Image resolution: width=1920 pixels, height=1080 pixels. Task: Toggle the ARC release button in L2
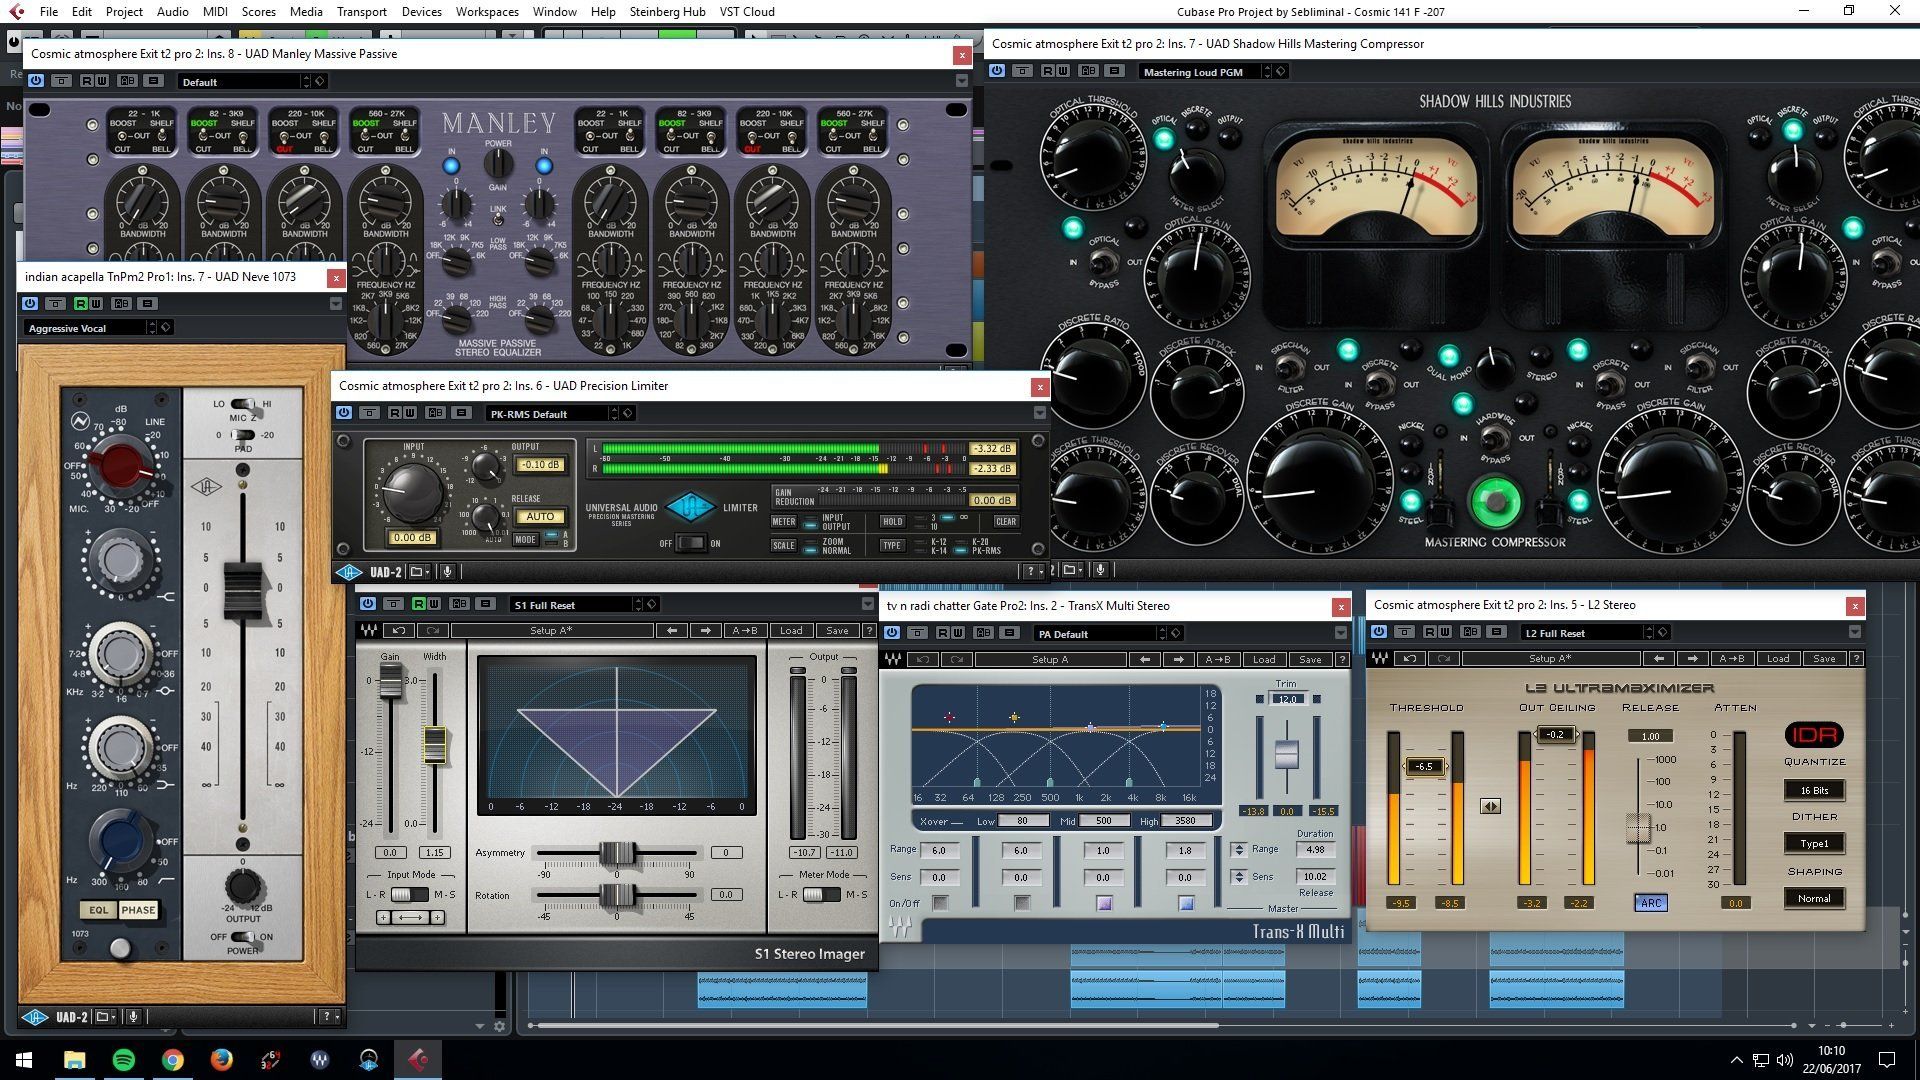pos(1651,902)
